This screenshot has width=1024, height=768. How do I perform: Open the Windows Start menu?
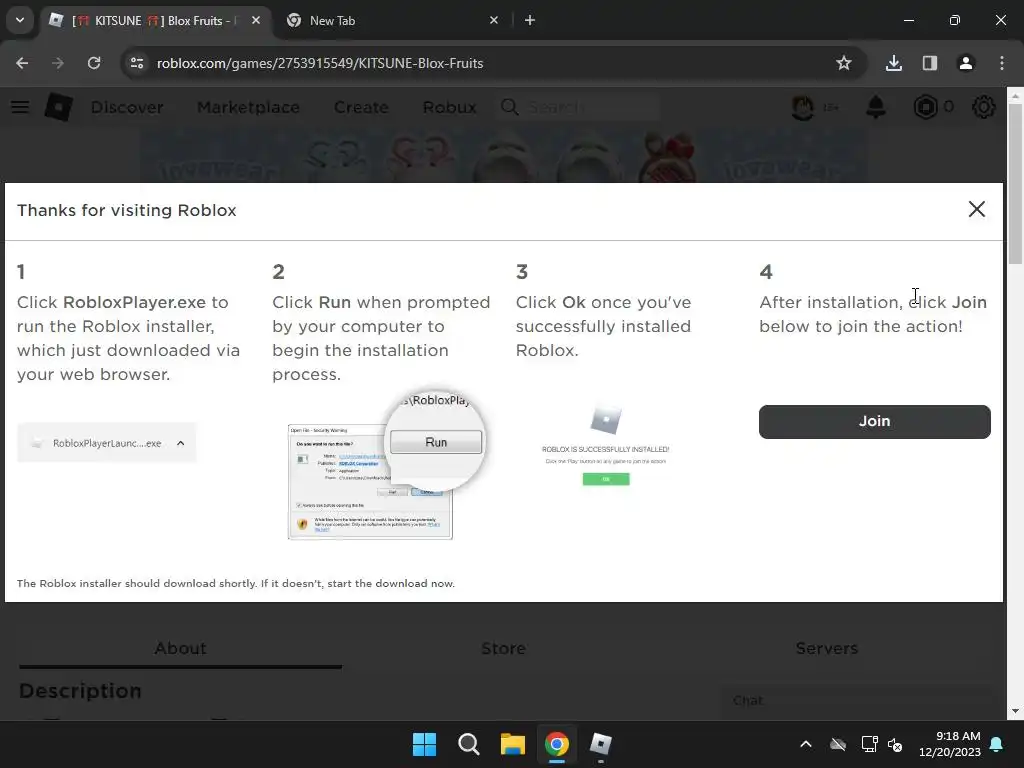[x=424, y=744]
